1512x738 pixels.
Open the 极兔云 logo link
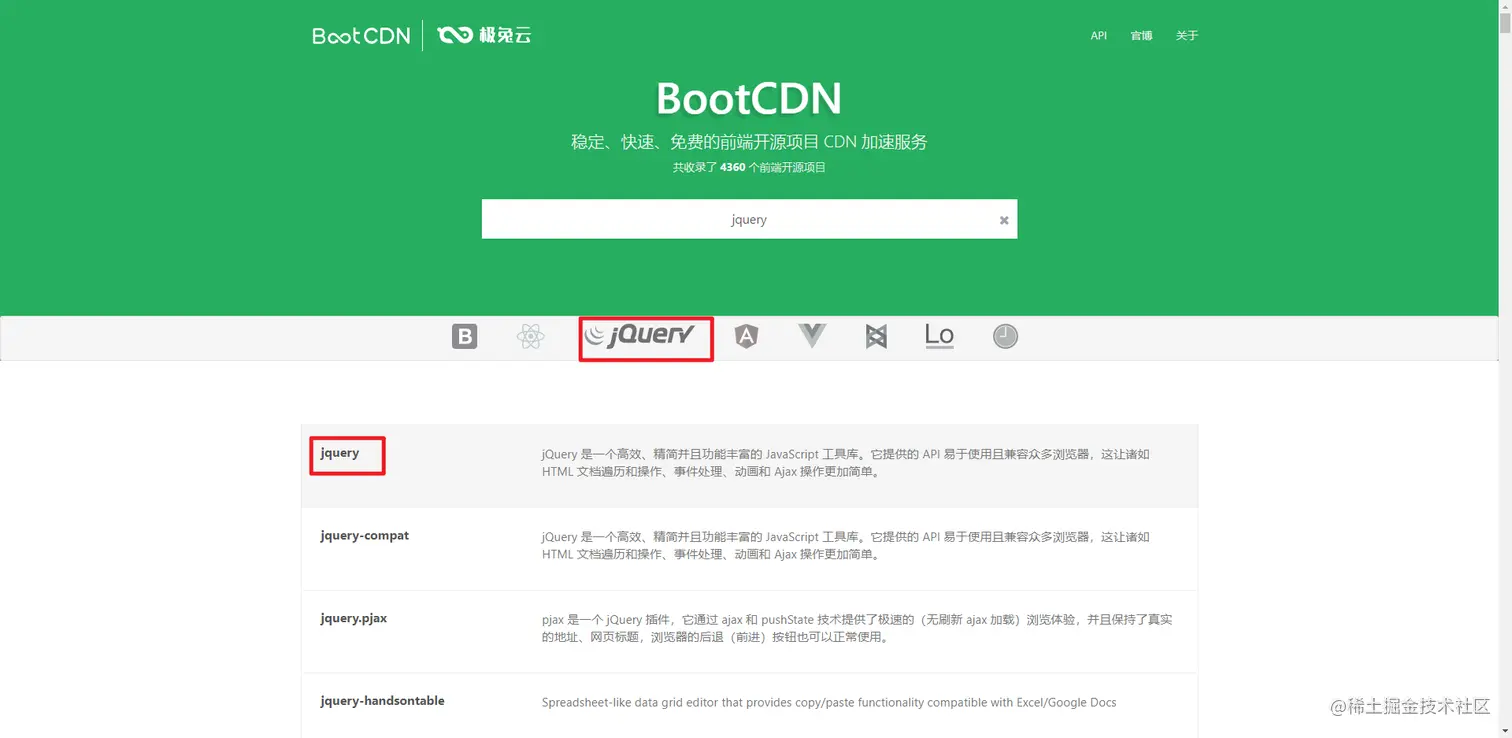(485, 36)
